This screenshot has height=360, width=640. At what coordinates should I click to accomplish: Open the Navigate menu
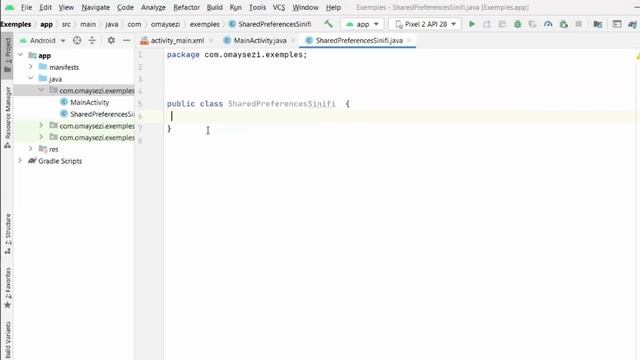coord(96,7)
